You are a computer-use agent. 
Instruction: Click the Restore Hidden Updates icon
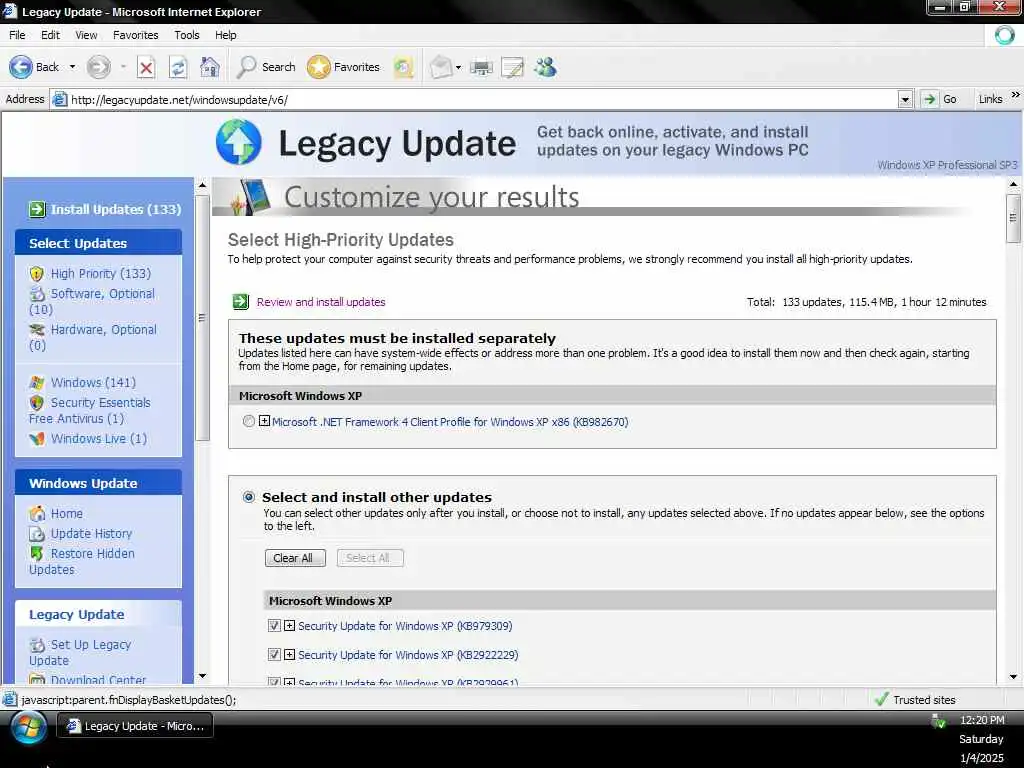(37, 554)
